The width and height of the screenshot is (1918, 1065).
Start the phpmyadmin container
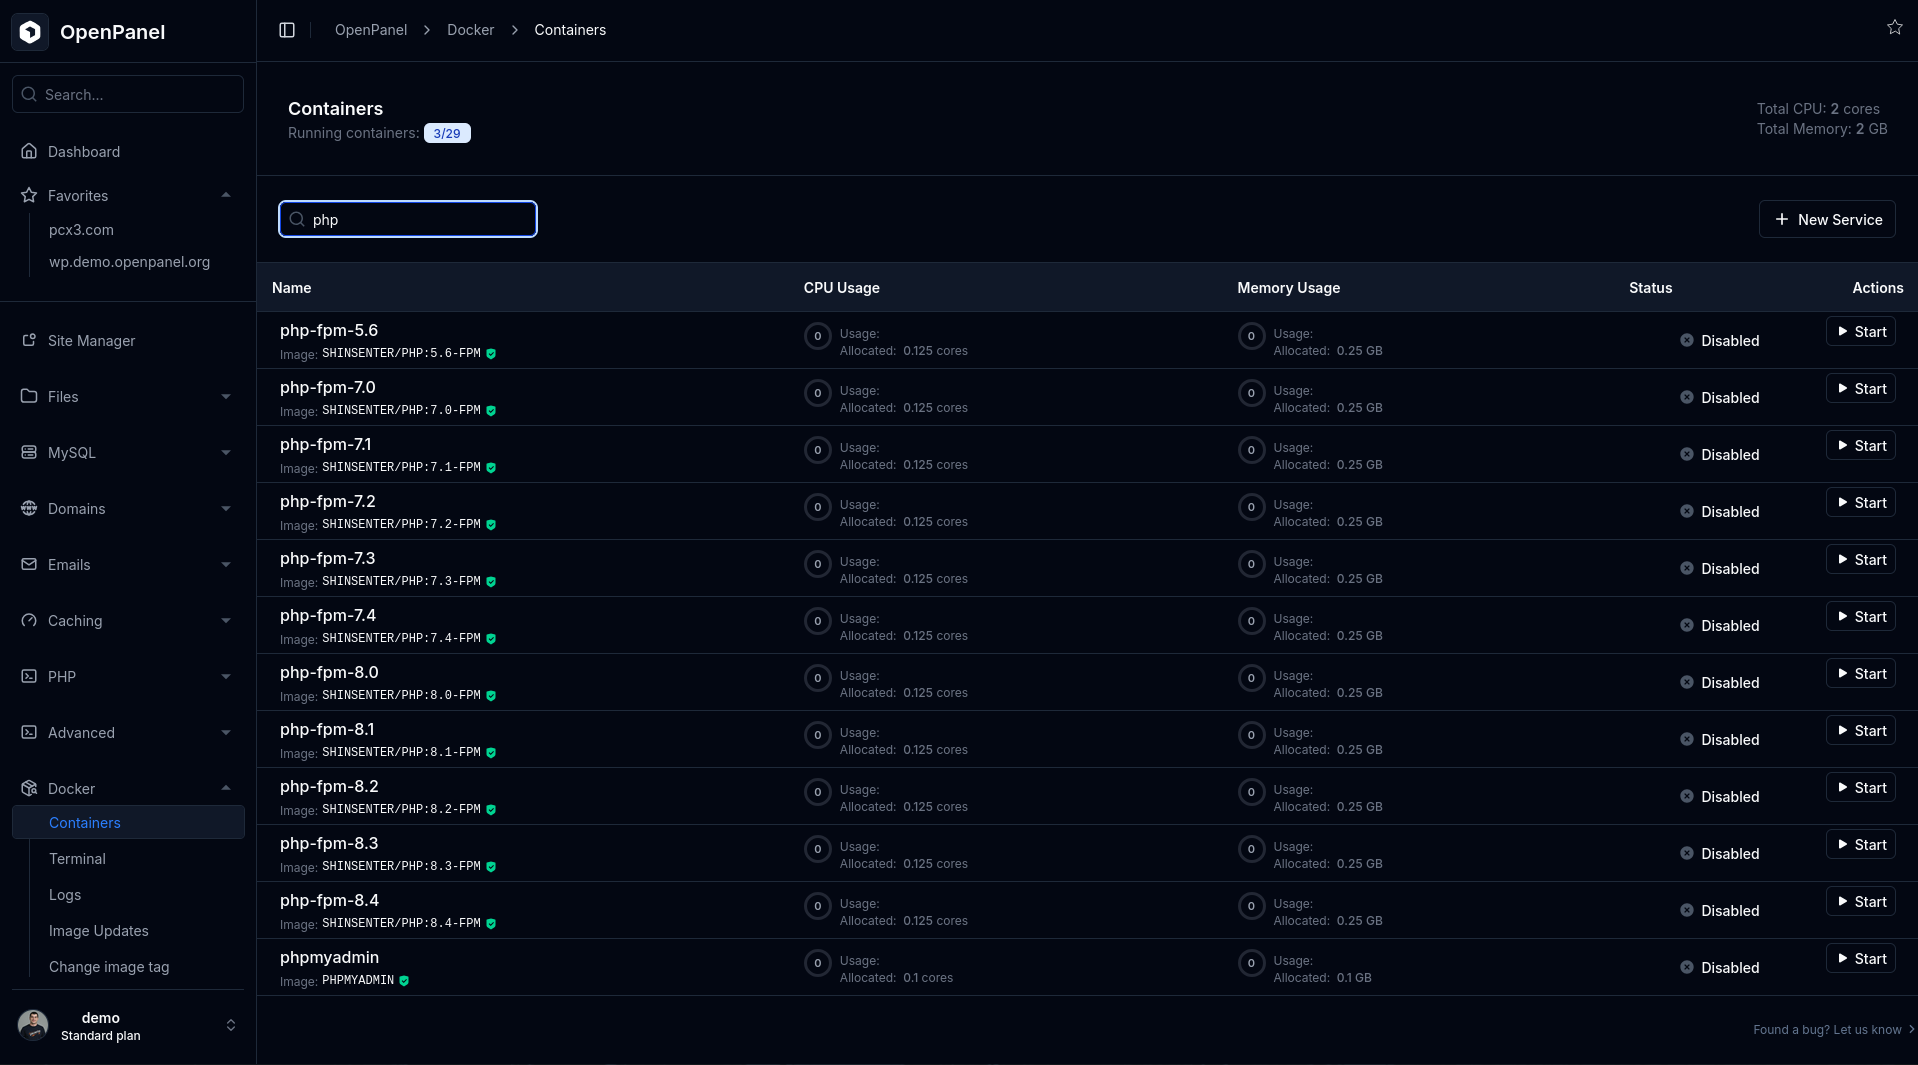click(x=1861, y=959)
